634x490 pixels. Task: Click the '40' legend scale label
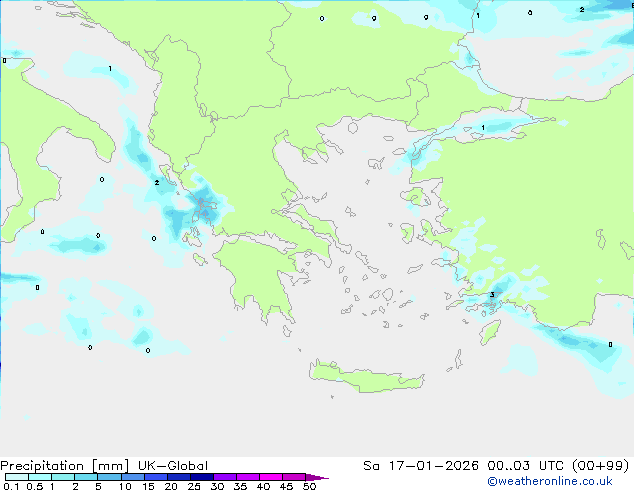(x=263, y=486)
